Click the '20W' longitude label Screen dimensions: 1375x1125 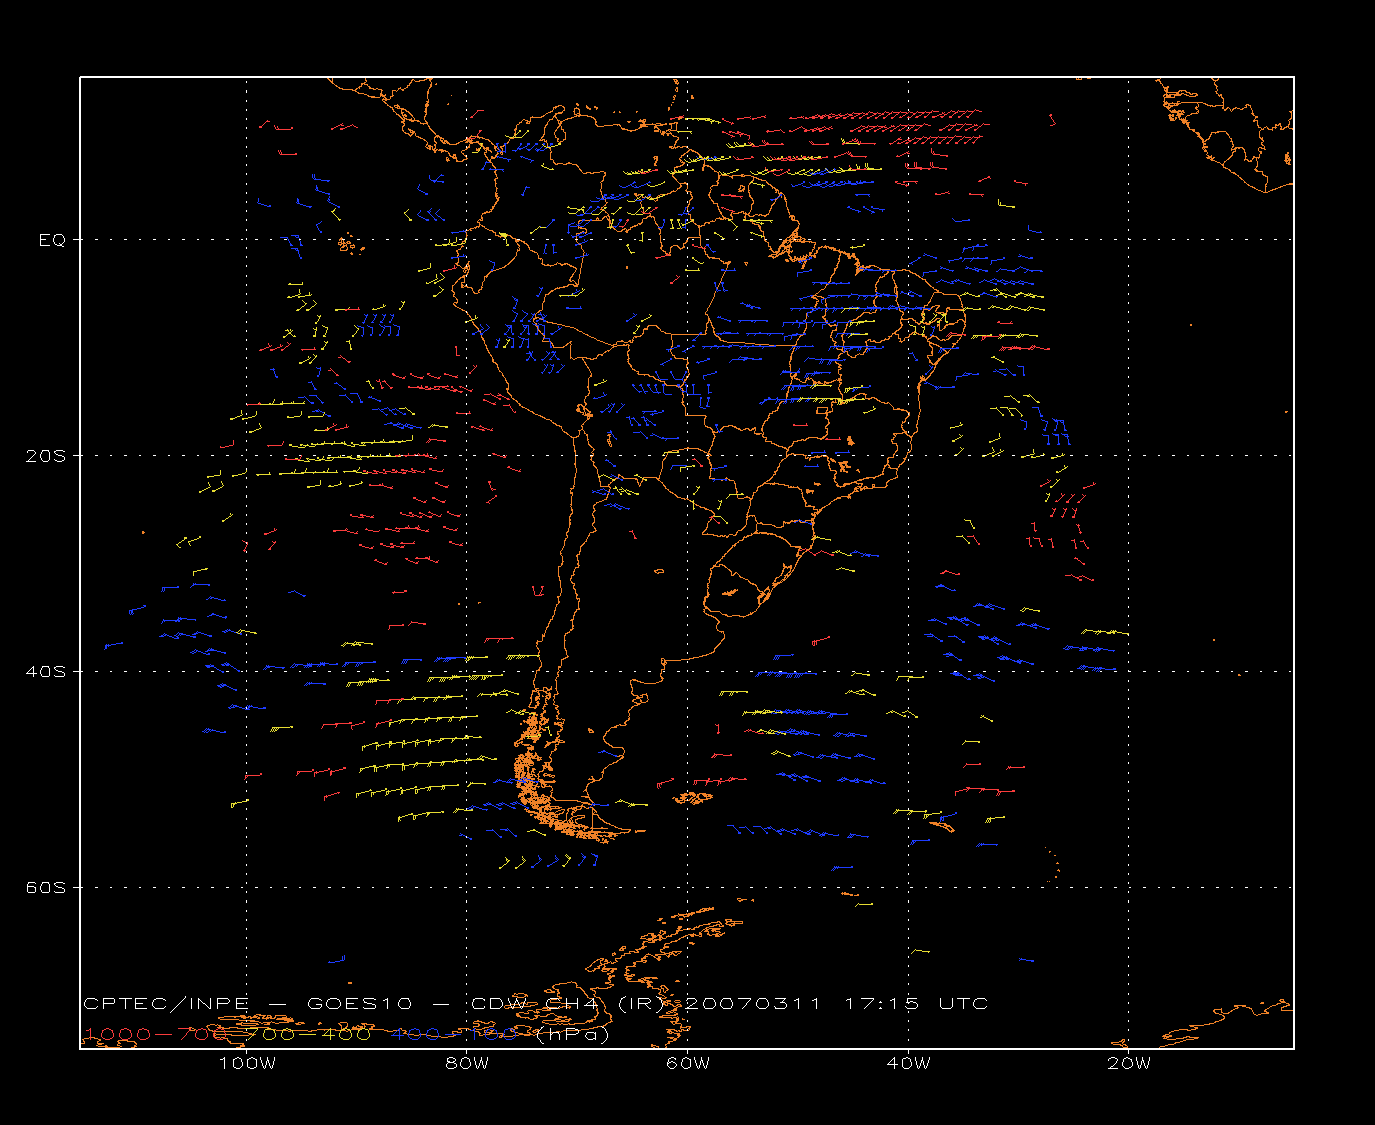[1129, 1063]
